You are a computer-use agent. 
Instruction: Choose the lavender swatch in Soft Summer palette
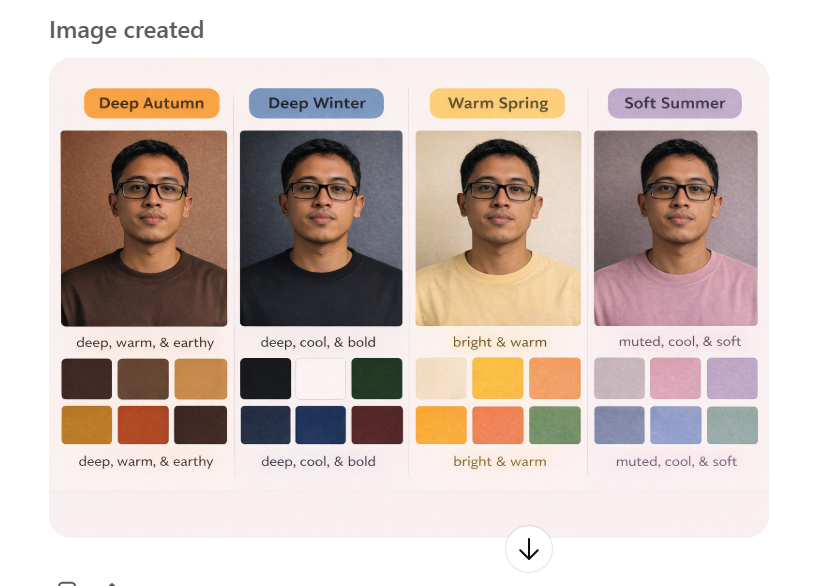point(732,379)
